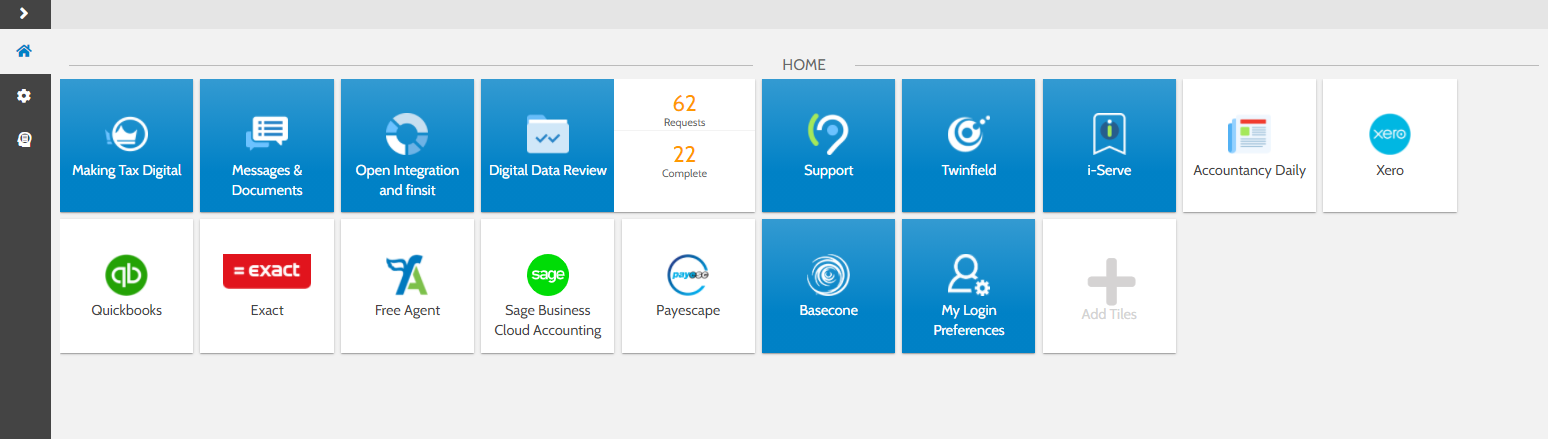Launch the Free Agent tile
The image size is (1548, 439).
(407, 286)
